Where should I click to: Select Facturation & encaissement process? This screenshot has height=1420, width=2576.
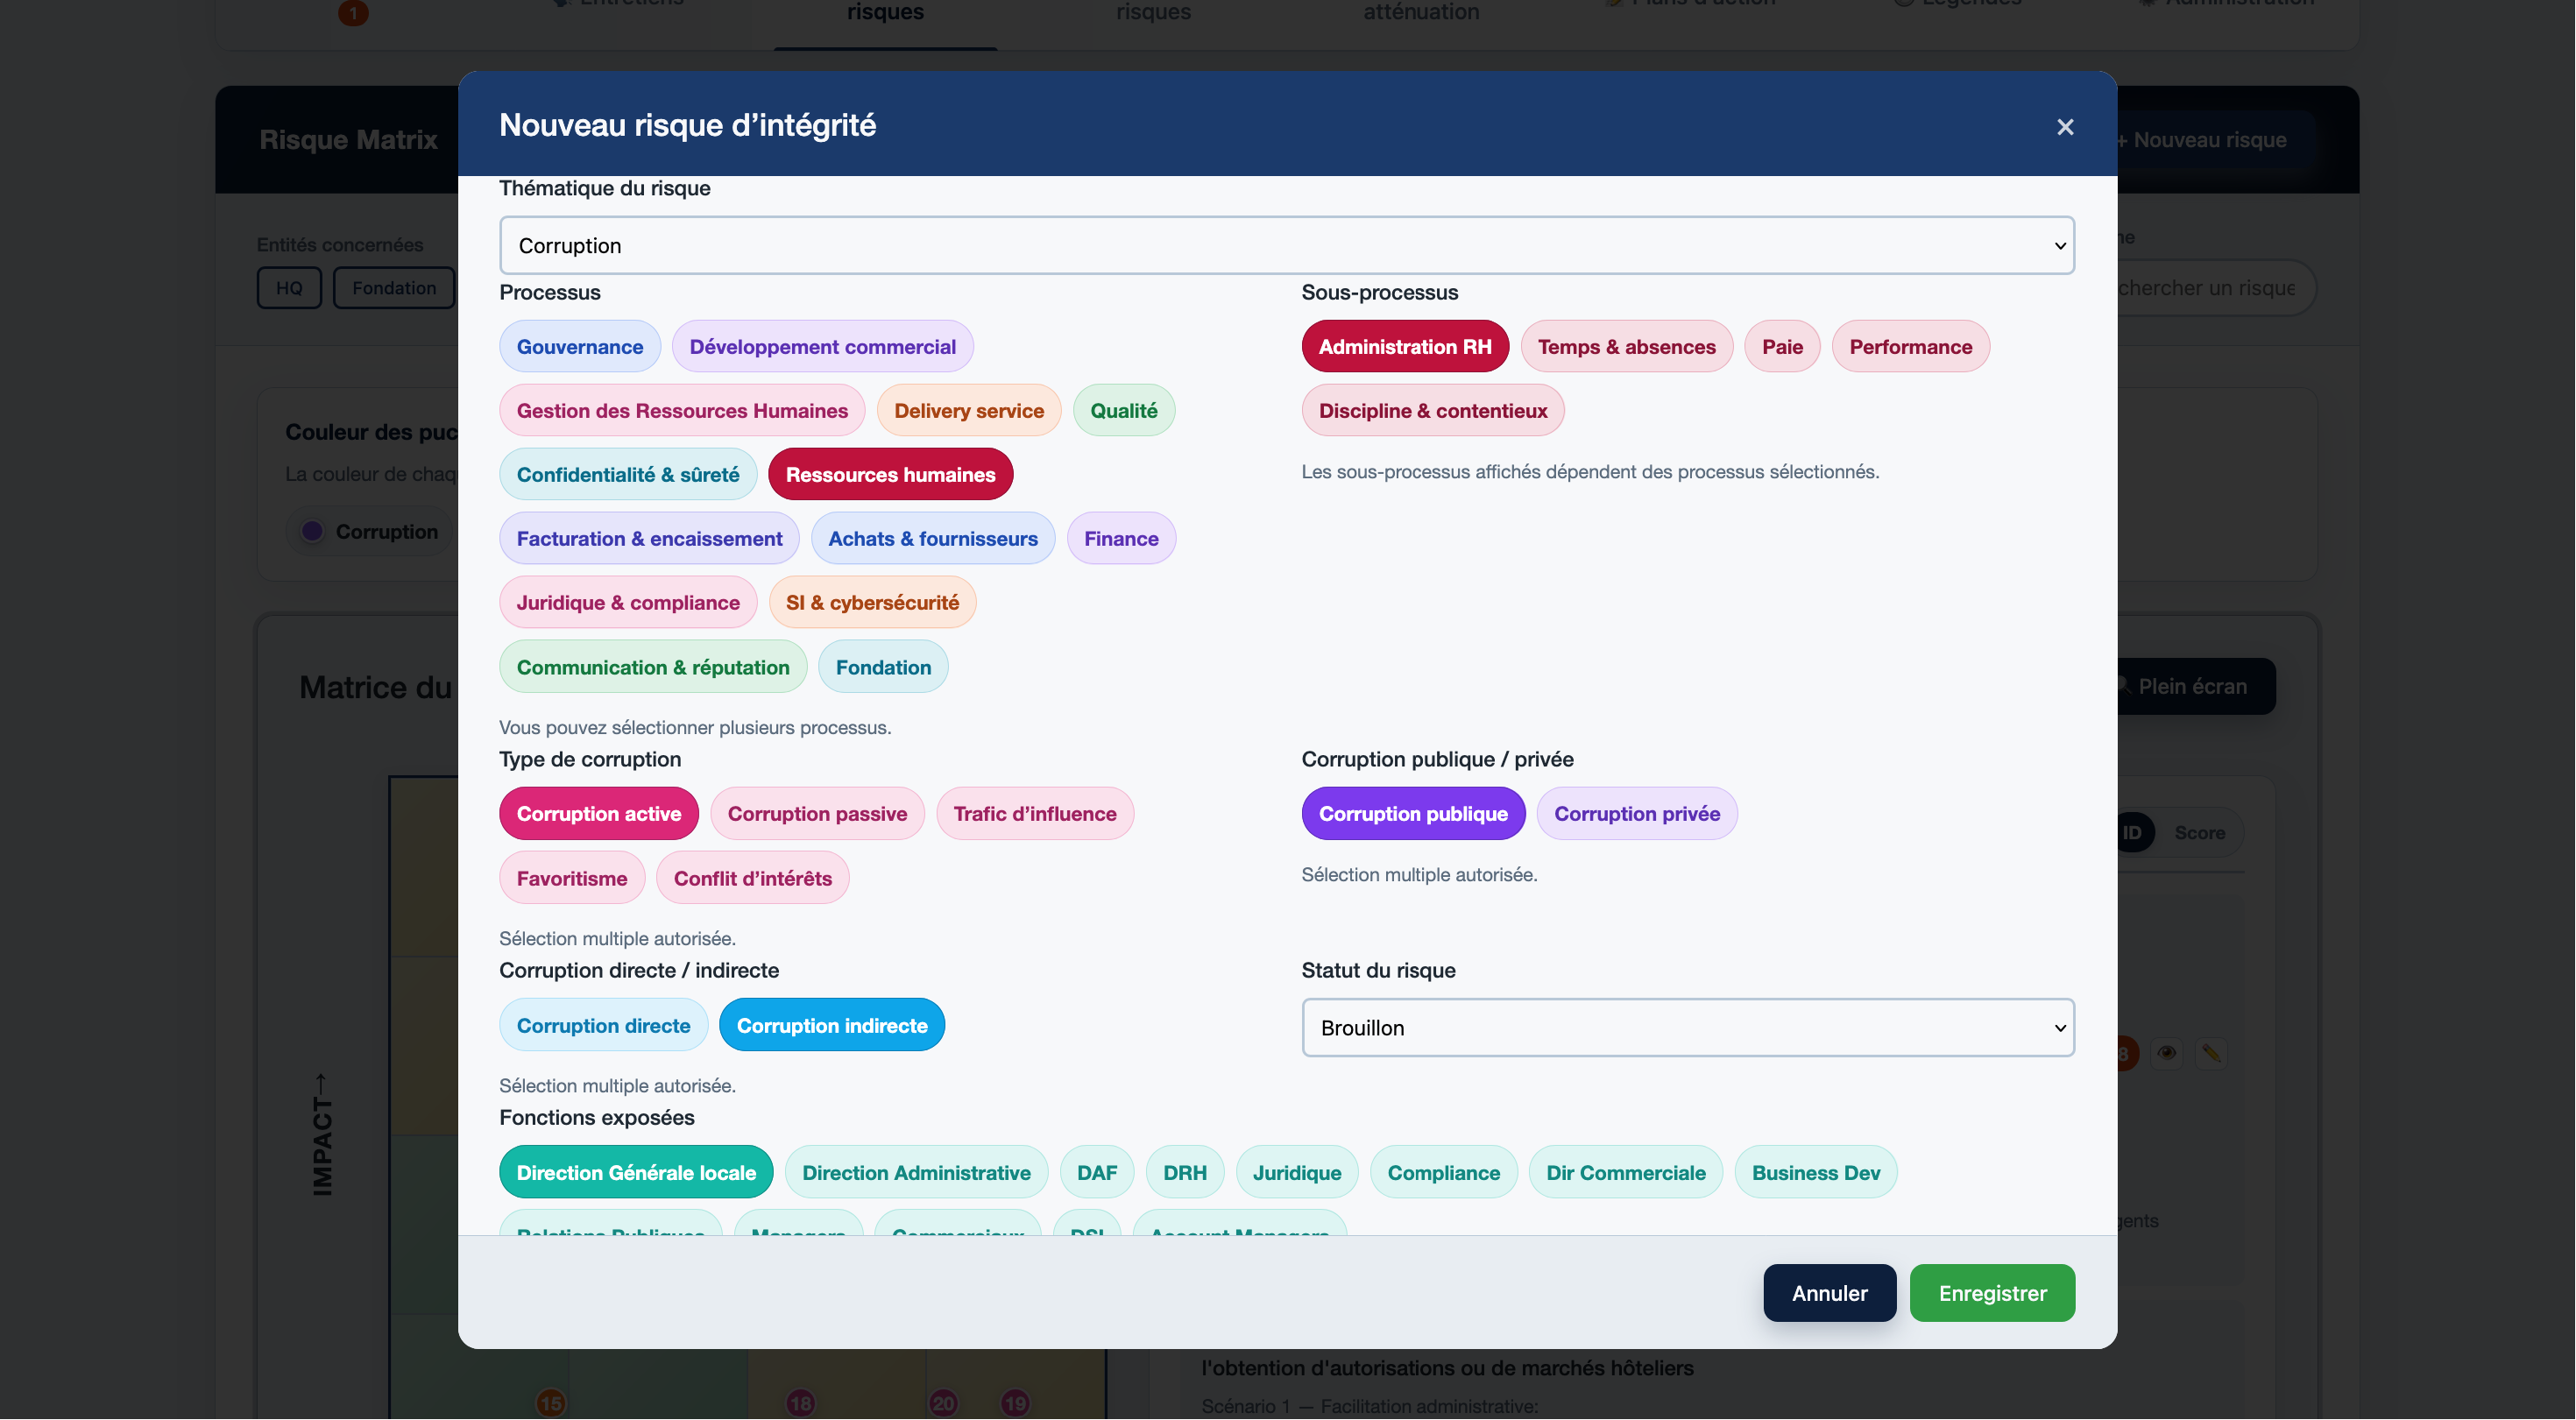pos(649,538)
